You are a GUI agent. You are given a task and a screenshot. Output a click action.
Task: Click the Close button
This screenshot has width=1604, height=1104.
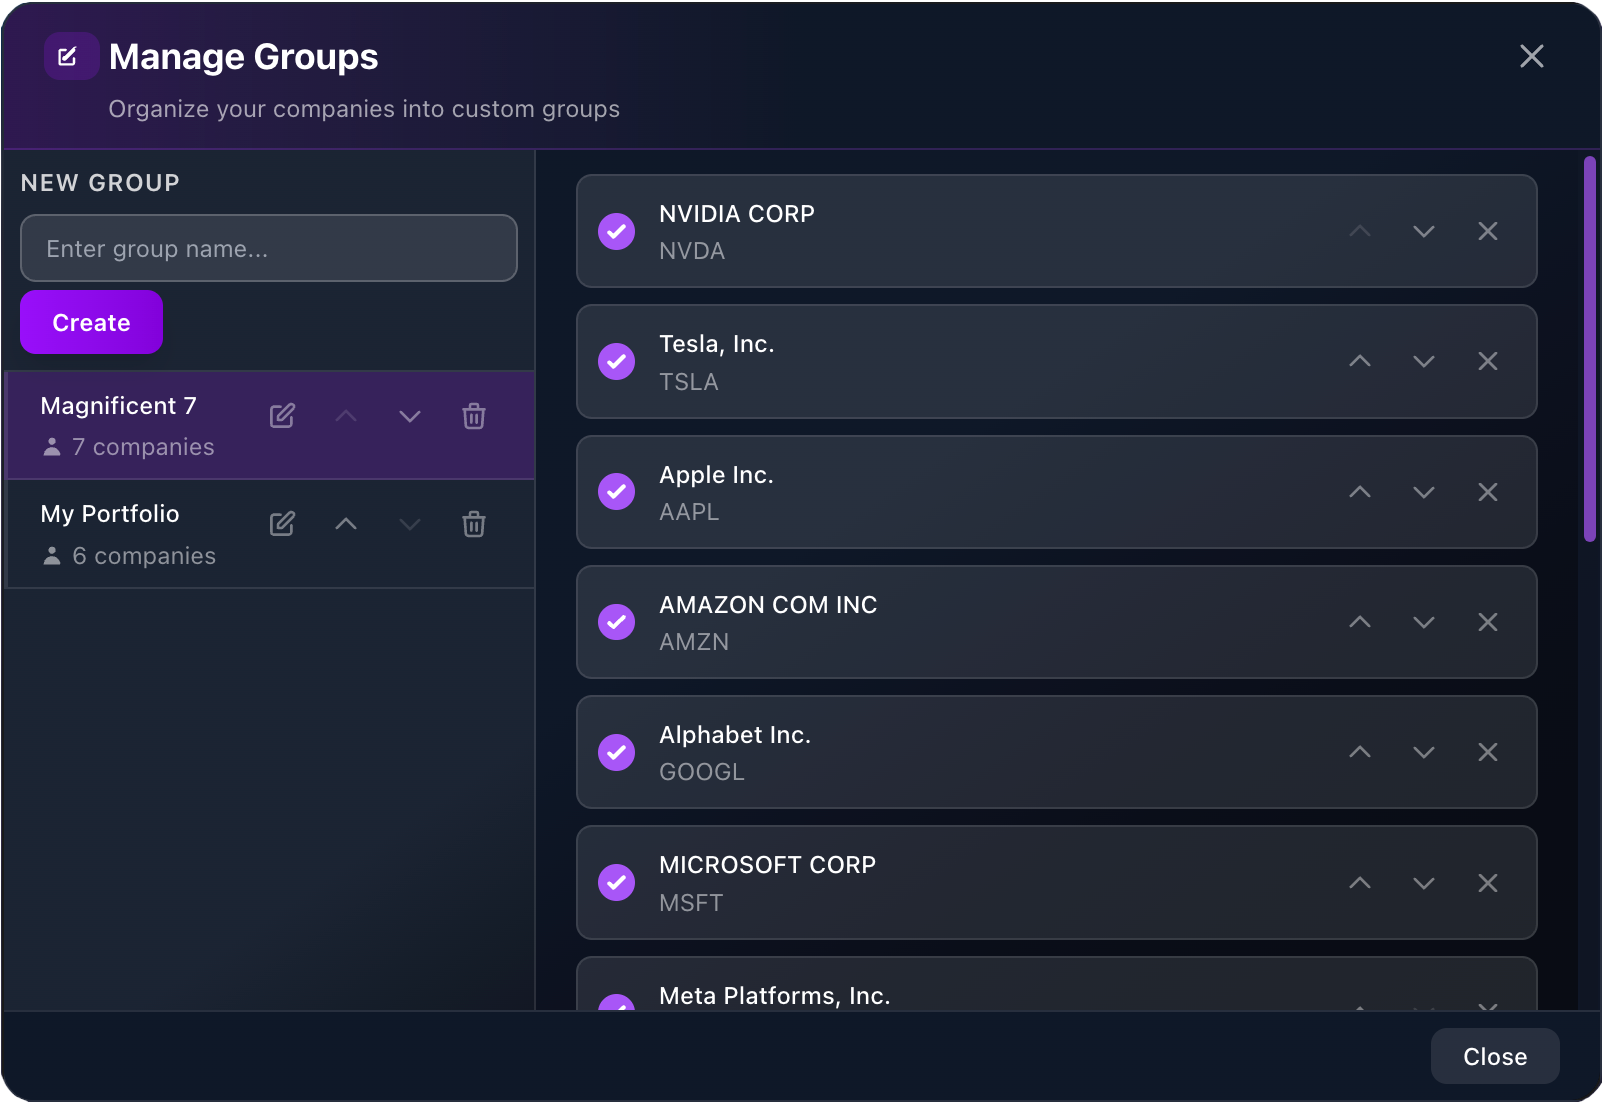pyautogui.click(x=1494, y=1056)
